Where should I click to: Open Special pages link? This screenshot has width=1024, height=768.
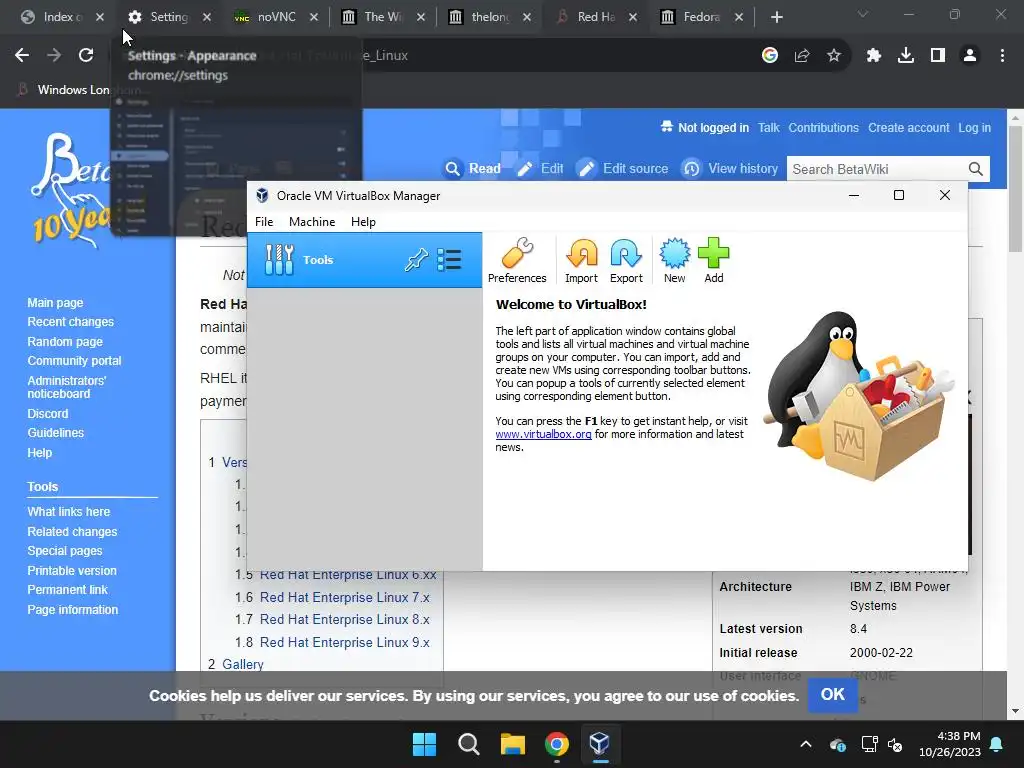point(65,551)
